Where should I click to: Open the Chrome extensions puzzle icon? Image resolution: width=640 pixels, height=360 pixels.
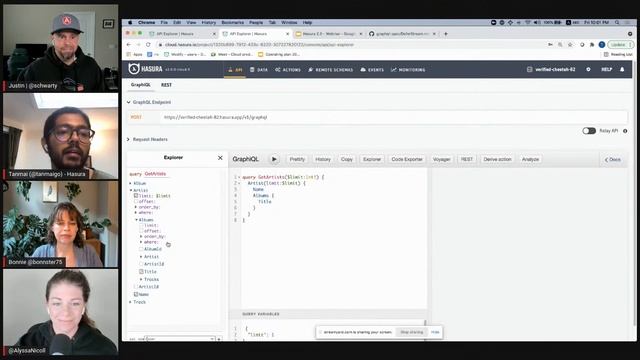click(592, 44)
